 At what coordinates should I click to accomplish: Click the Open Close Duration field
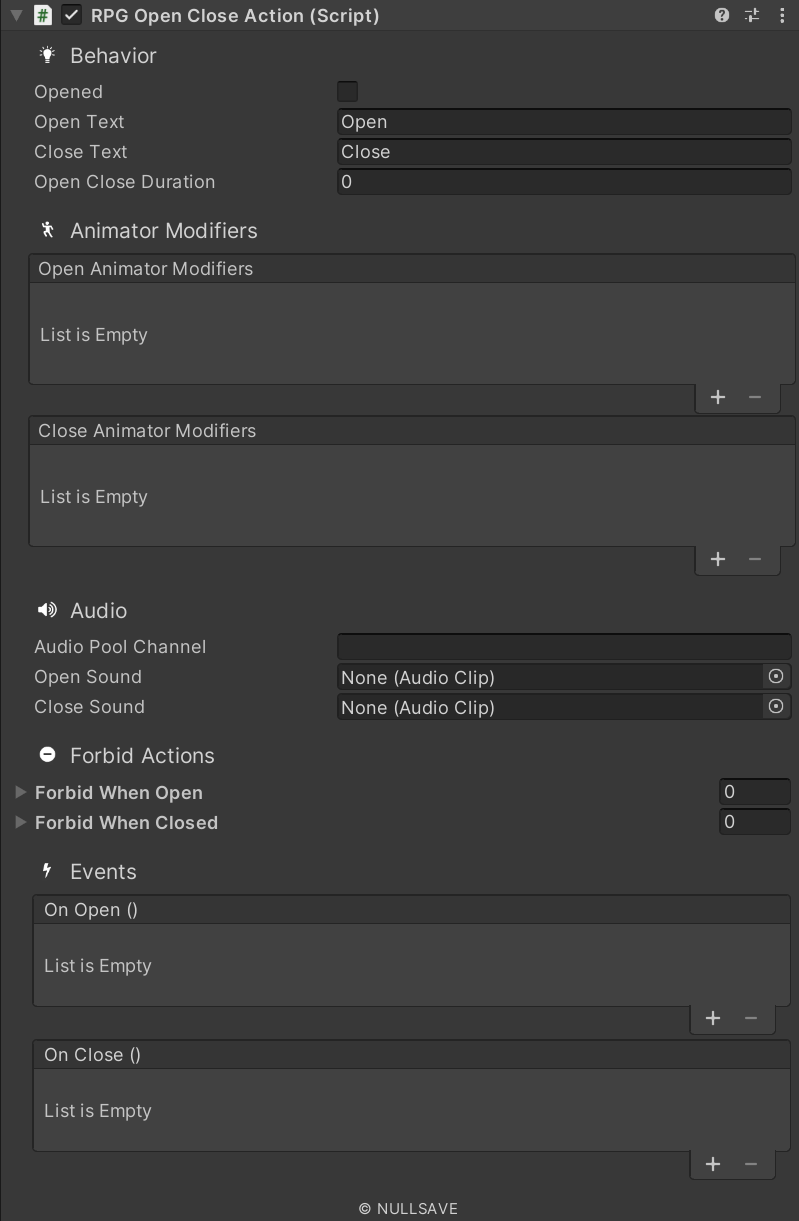[564, 182]
